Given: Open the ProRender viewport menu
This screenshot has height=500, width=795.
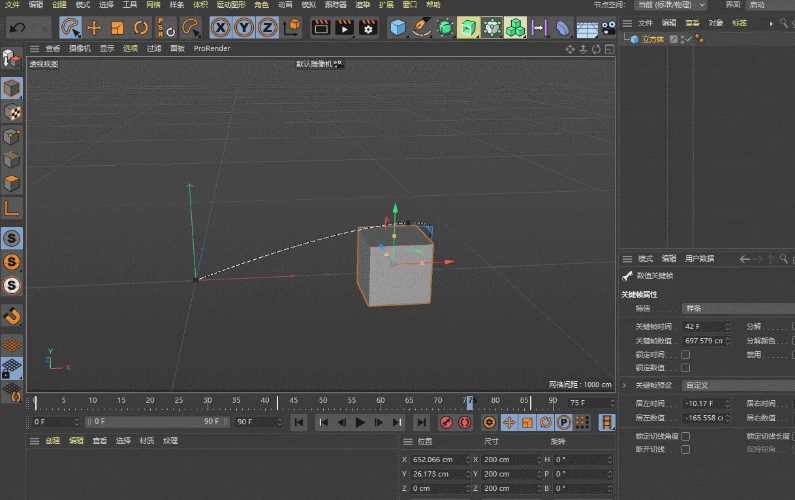Looking at the screenshot, I should (212, 49).
